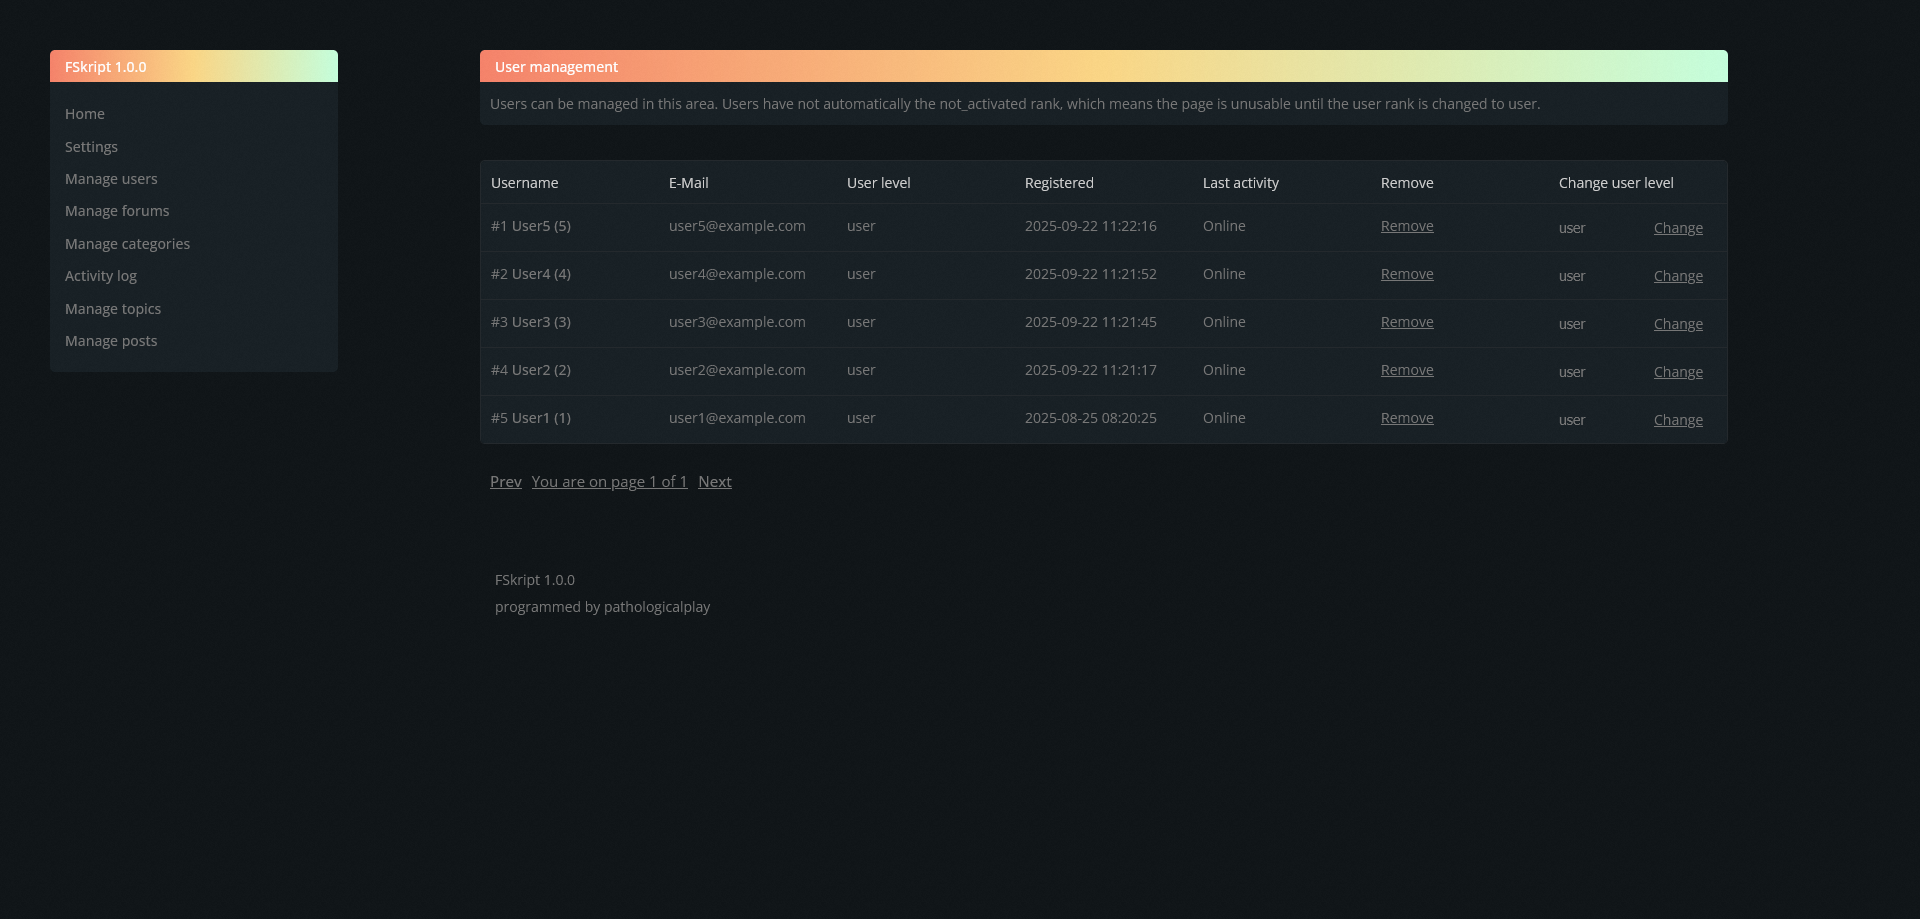Screen dimensions: 1920x919
Task: Click the 'page 1 of 1' link
Action: pos(609,482)
